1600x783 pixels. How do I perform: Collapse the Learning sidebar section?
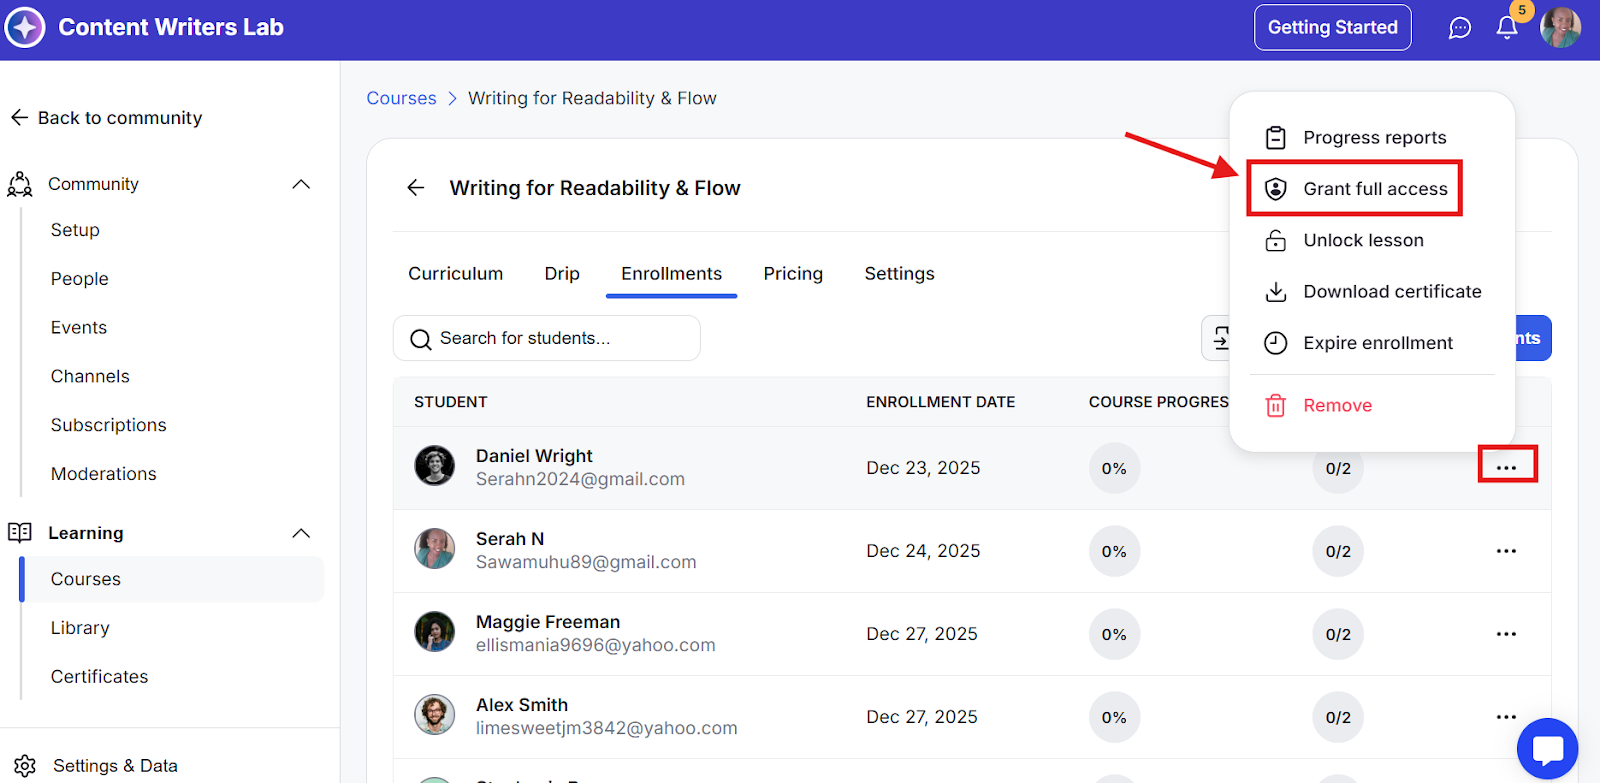301,533
